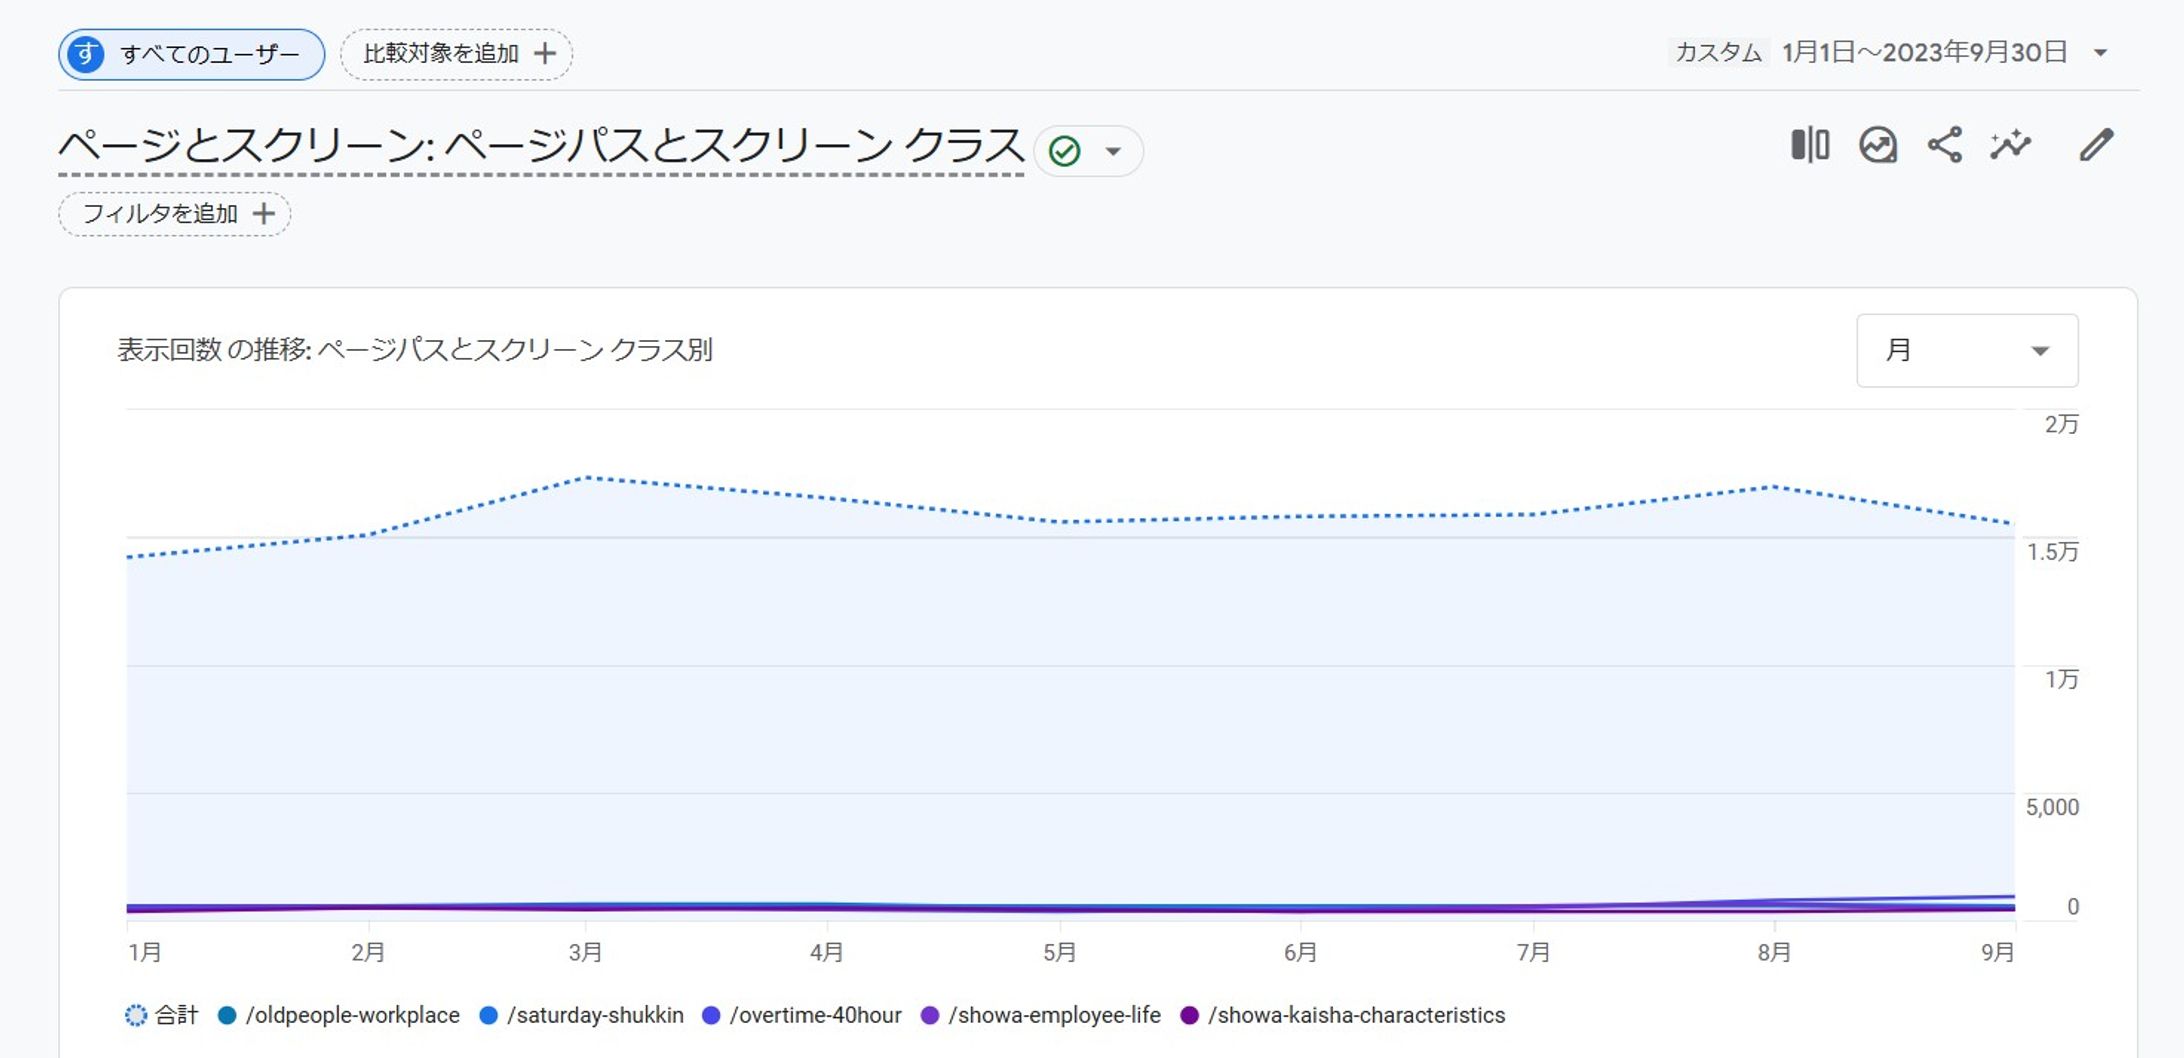Select the すべてのユーザー segment chip
Screen dimensions: 2184x1058
tap(191, 54)
